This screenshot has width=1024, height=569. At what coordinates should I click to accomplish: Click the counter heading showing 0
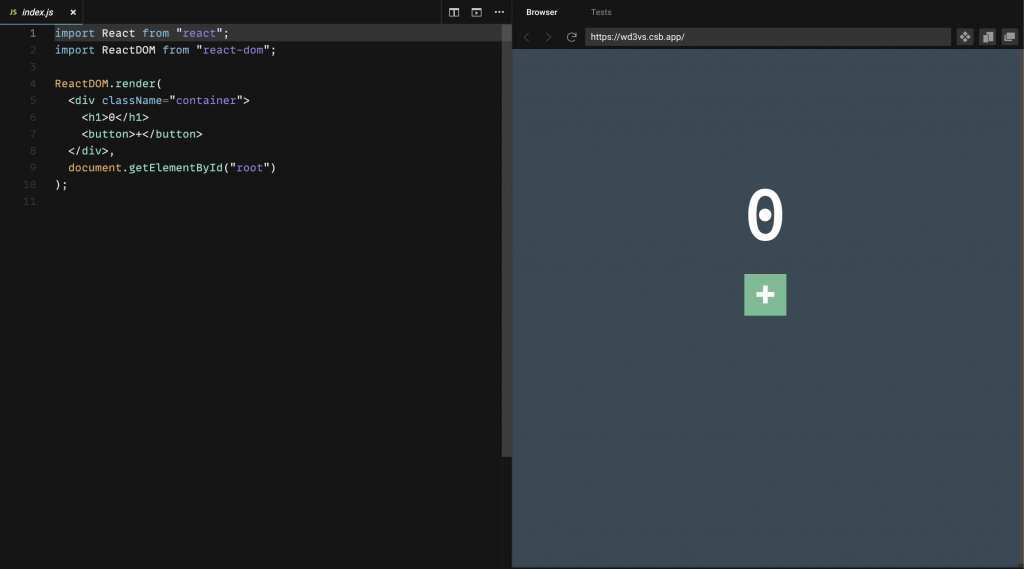pyautogui.click(x=765, y=215)
